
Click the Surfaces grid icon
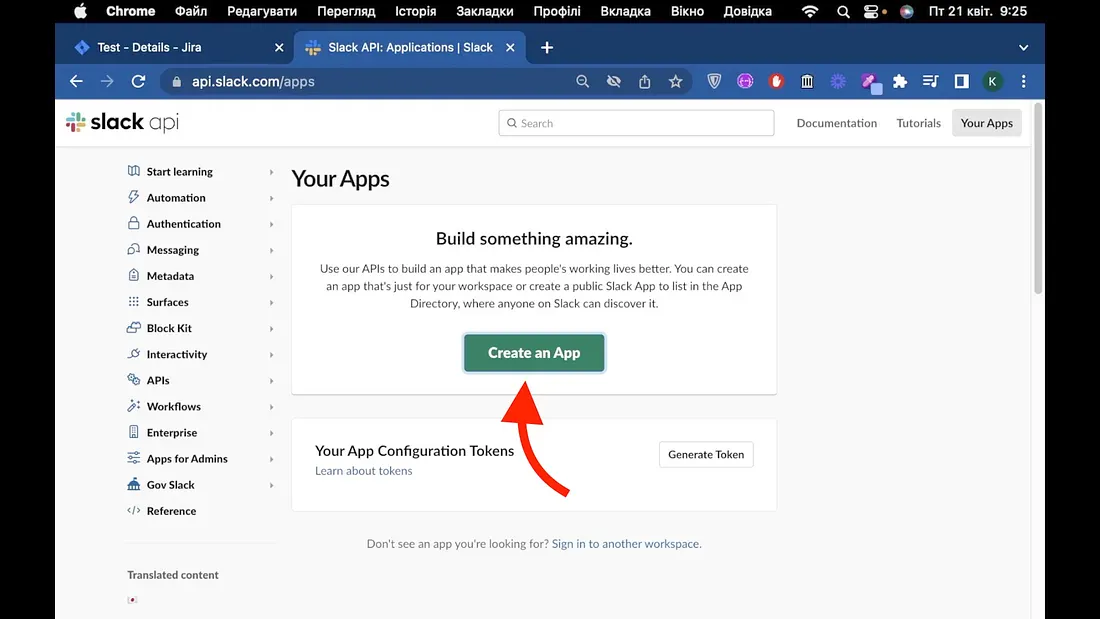click(x=133, y=302)
